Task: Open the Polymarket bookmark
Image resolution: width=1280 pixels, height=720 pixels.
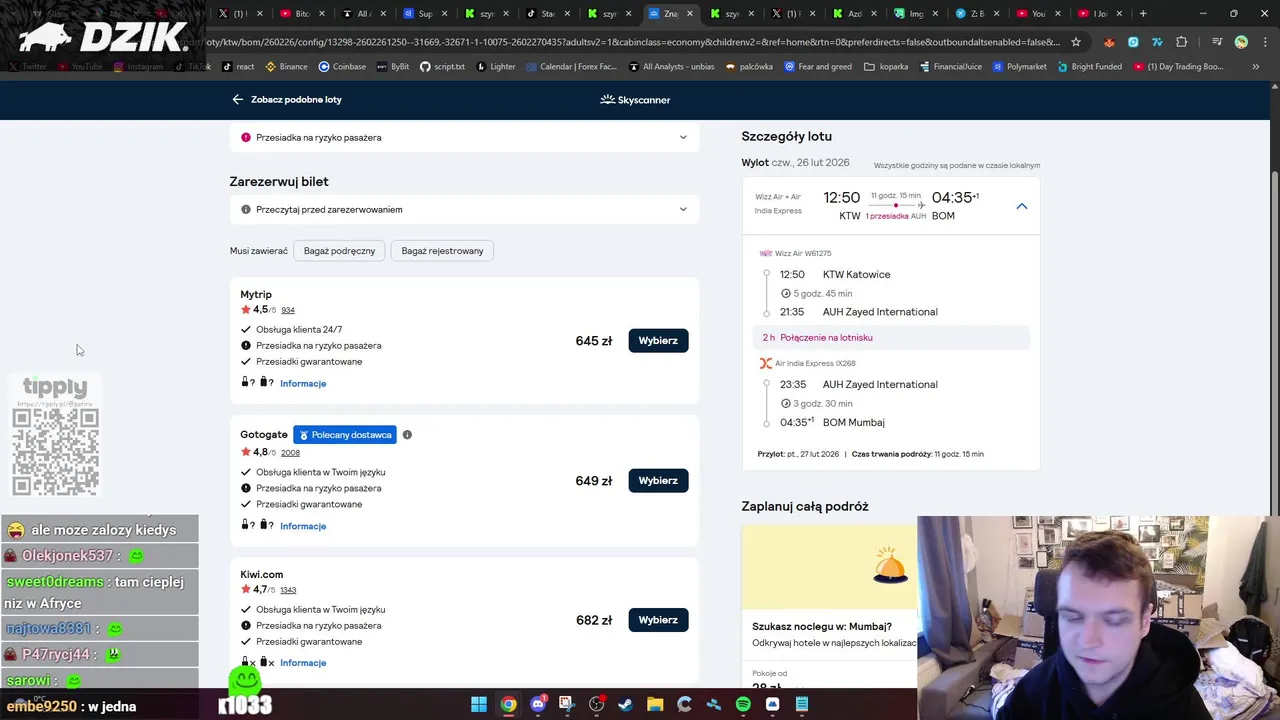Action: coord(1020,67)
